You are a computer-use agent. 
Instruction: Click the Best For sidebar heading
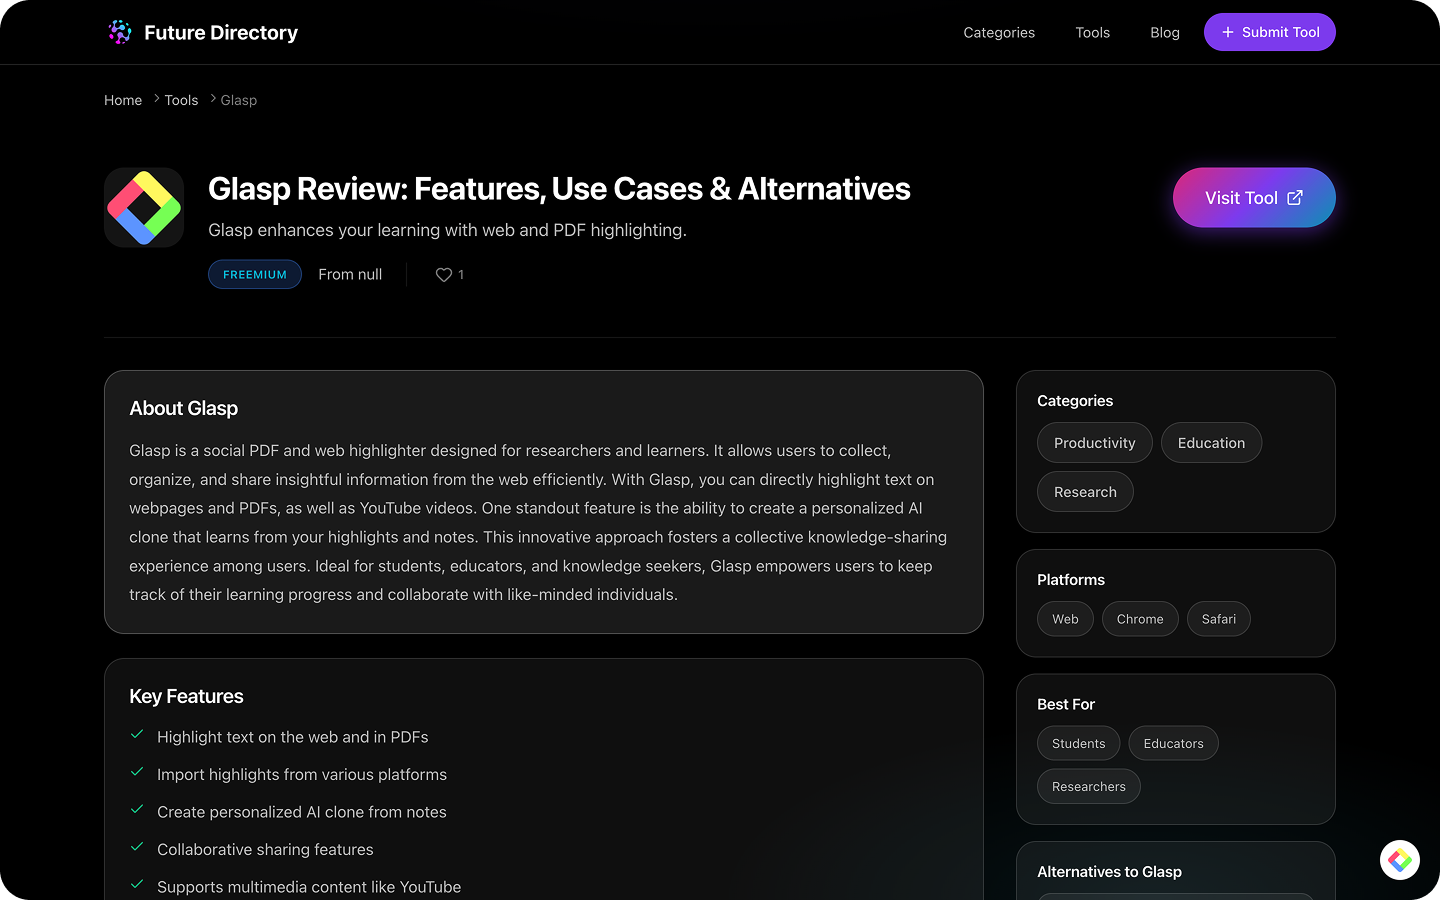(x=1066, y=704)
